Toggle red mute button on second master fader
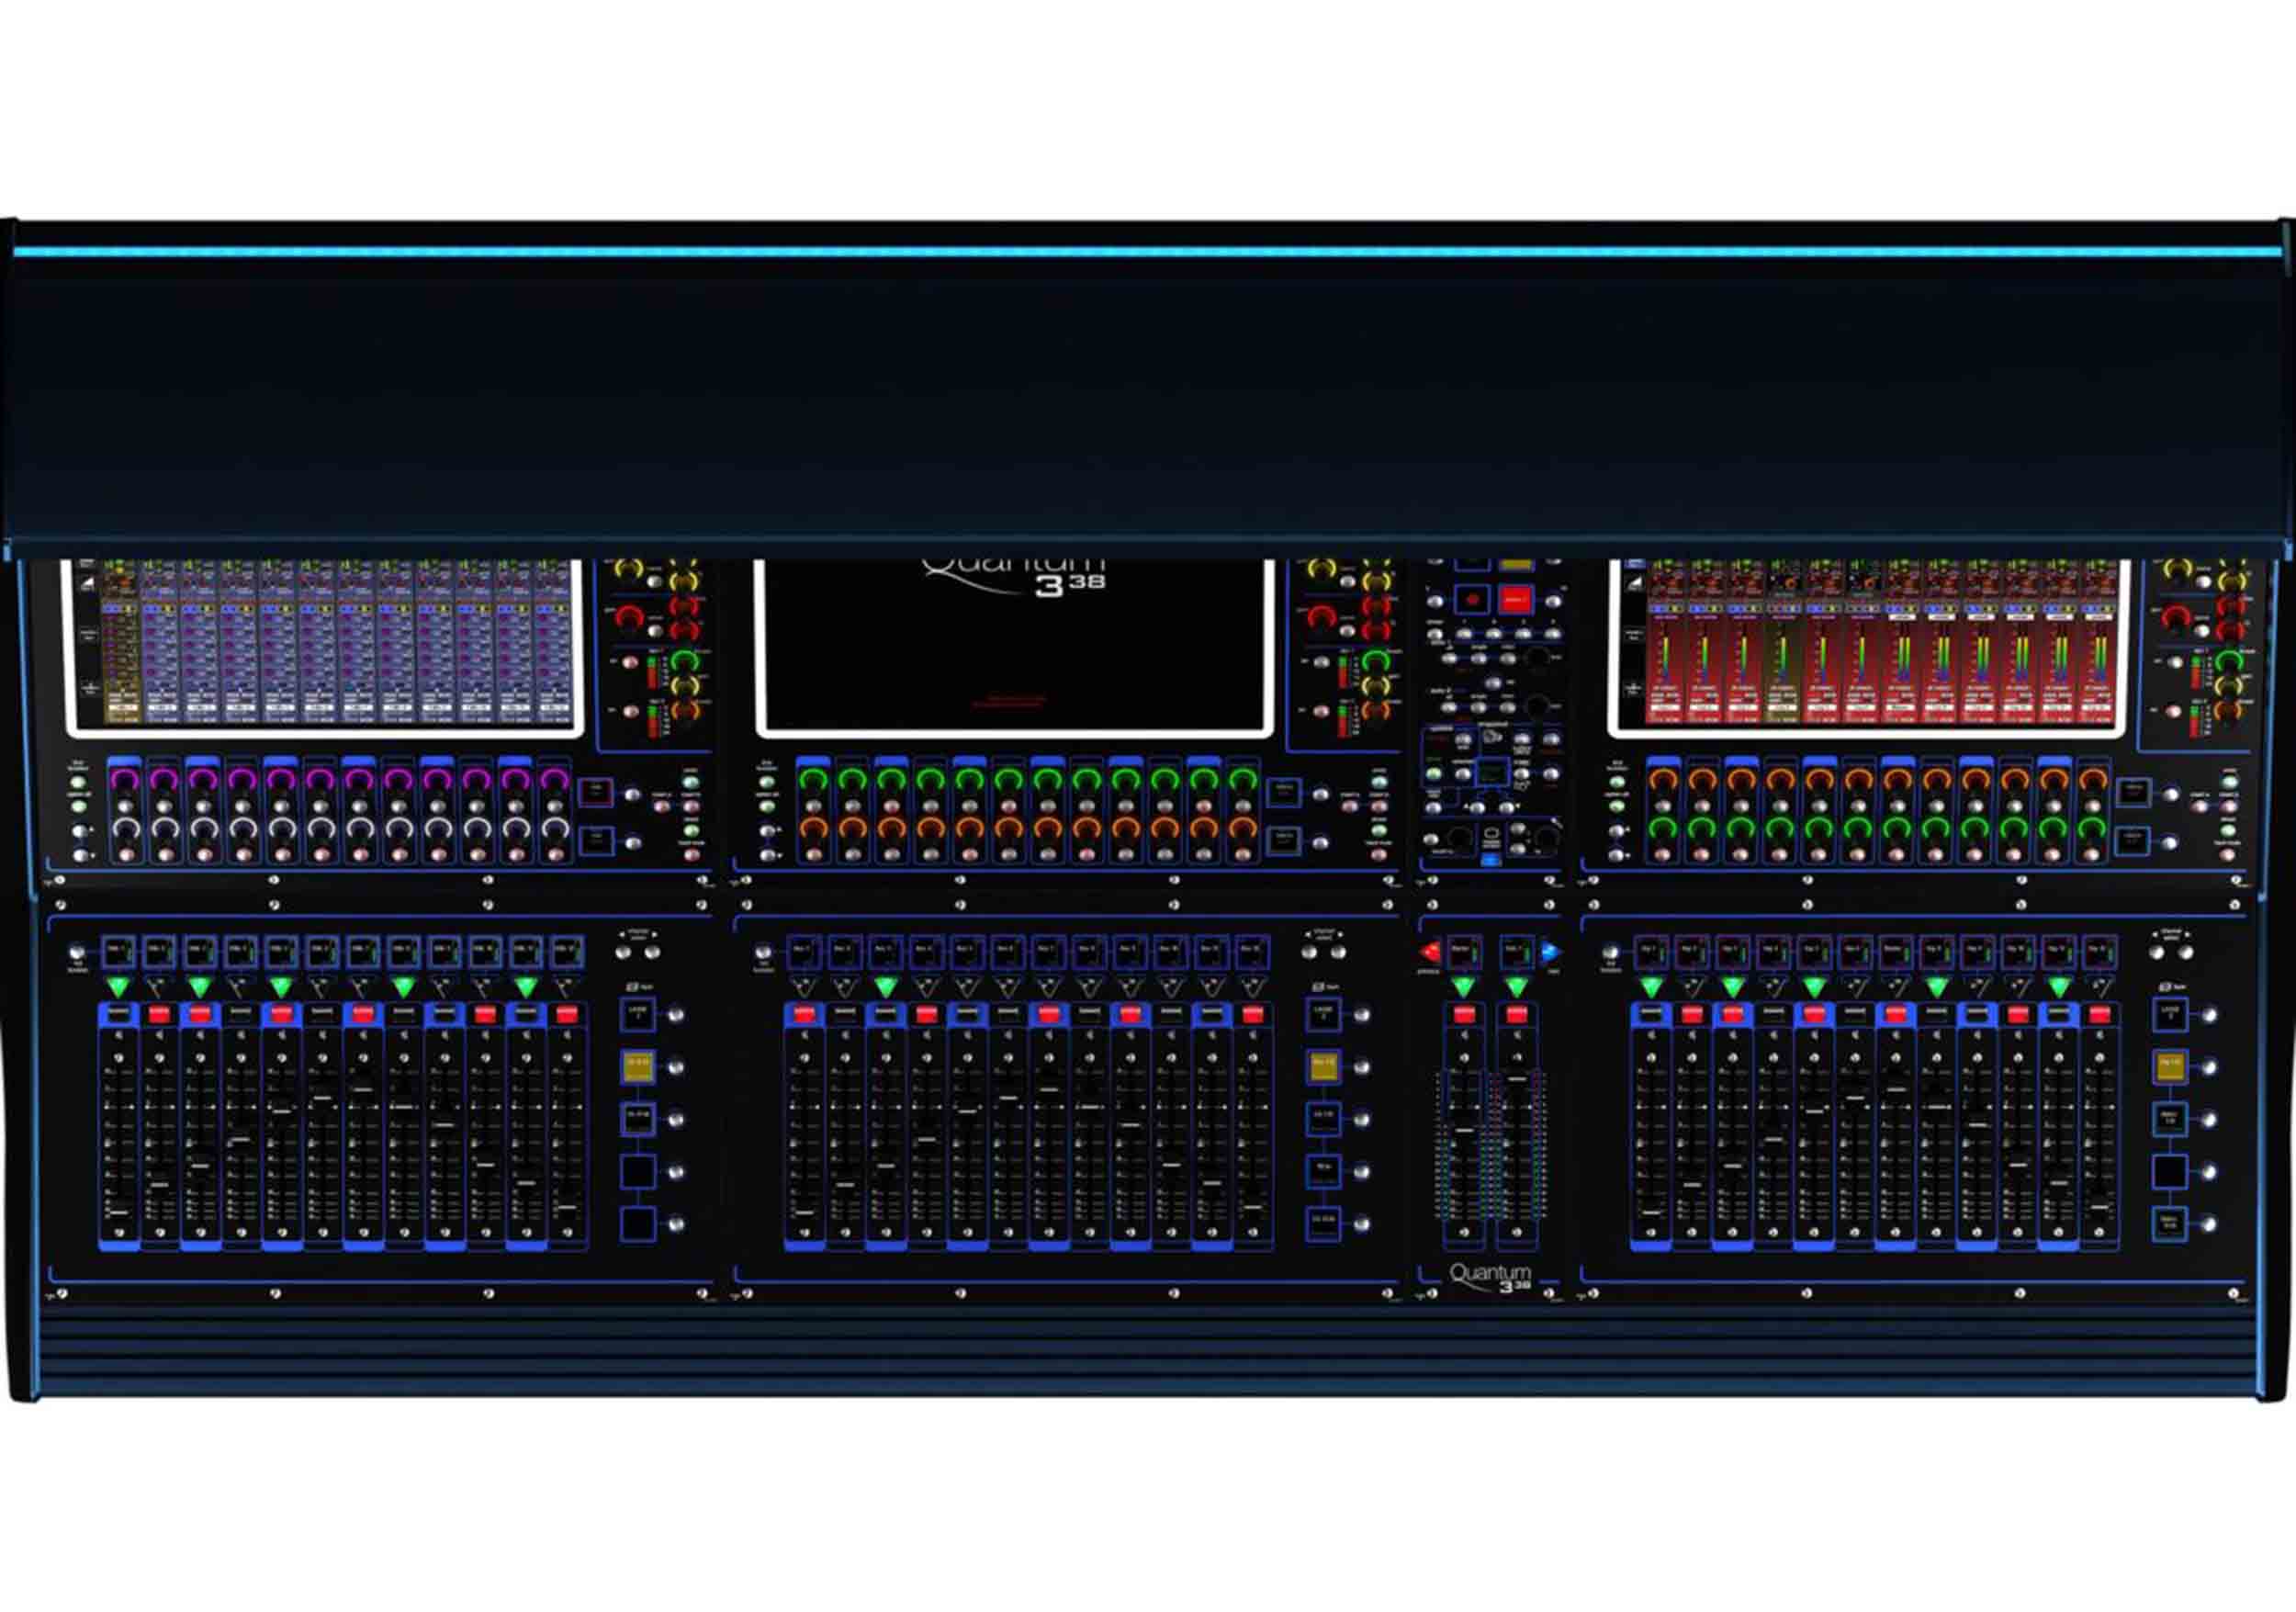The image size is (2296, 1612). 1516,1015
